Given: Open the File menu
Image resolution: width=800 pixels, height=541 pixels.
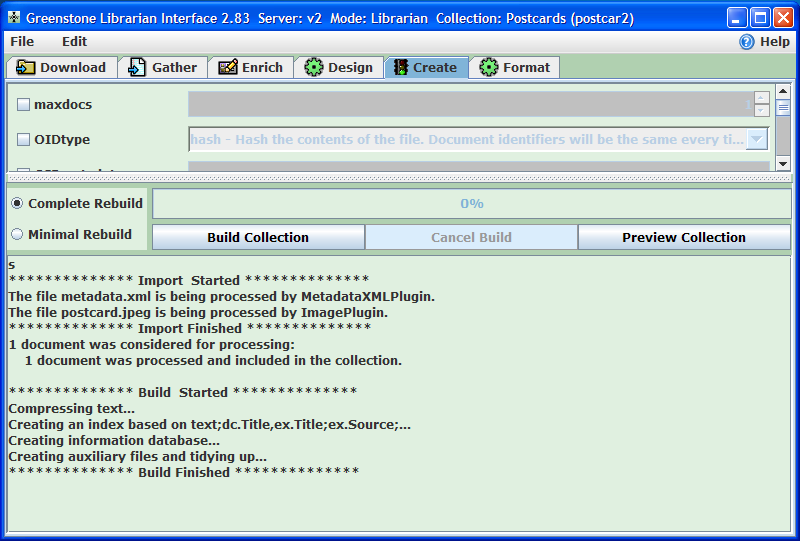Looking at the screenshot, I should tap(22, 42).
